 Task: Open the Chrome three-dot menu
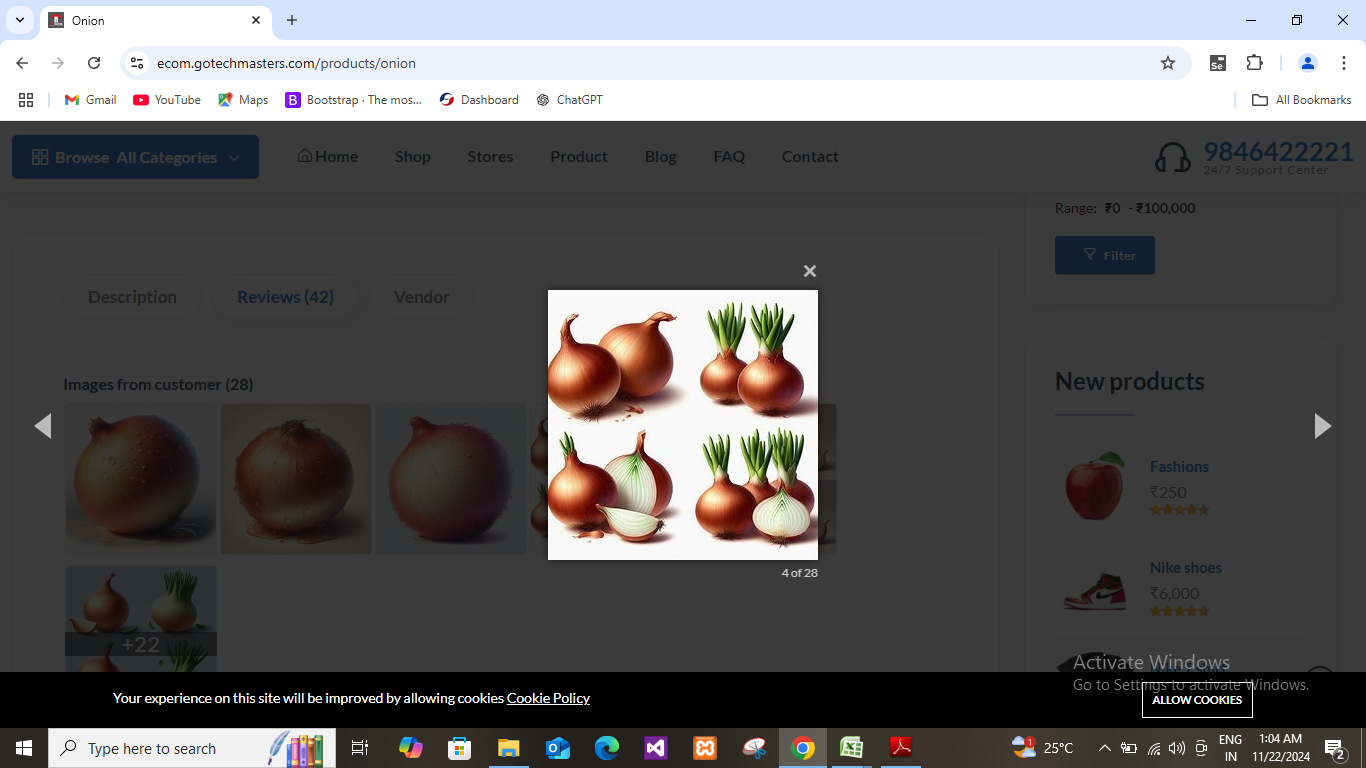1344,63
